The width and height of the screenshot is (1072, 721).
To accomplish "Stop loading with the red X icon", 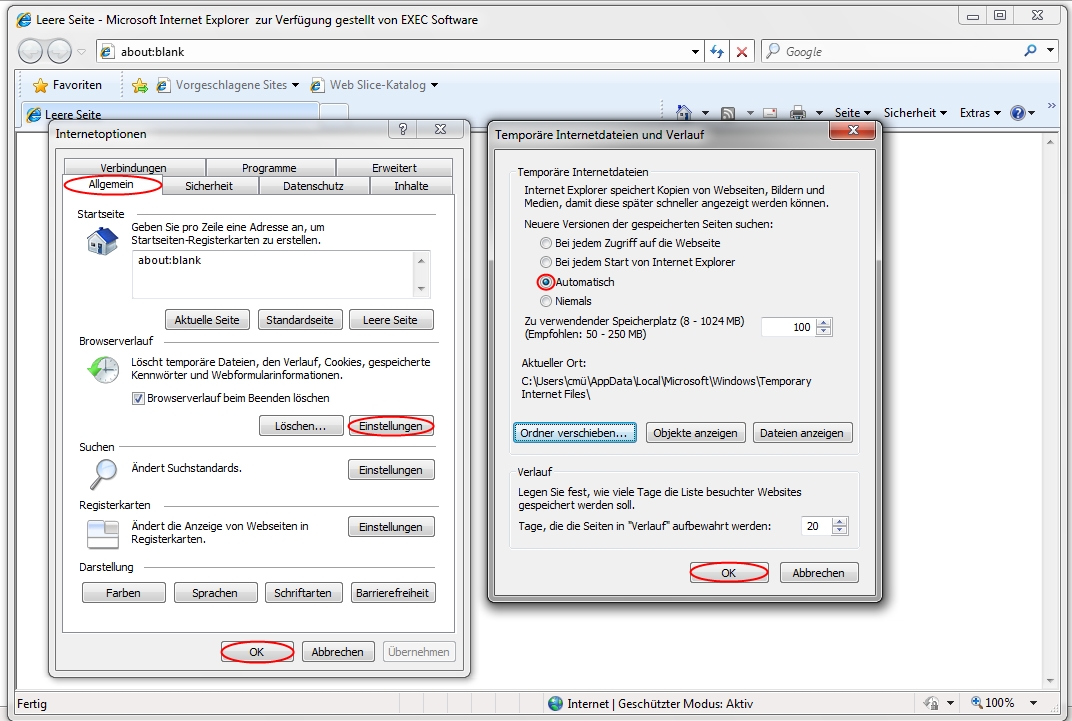I will click(742, 51).
